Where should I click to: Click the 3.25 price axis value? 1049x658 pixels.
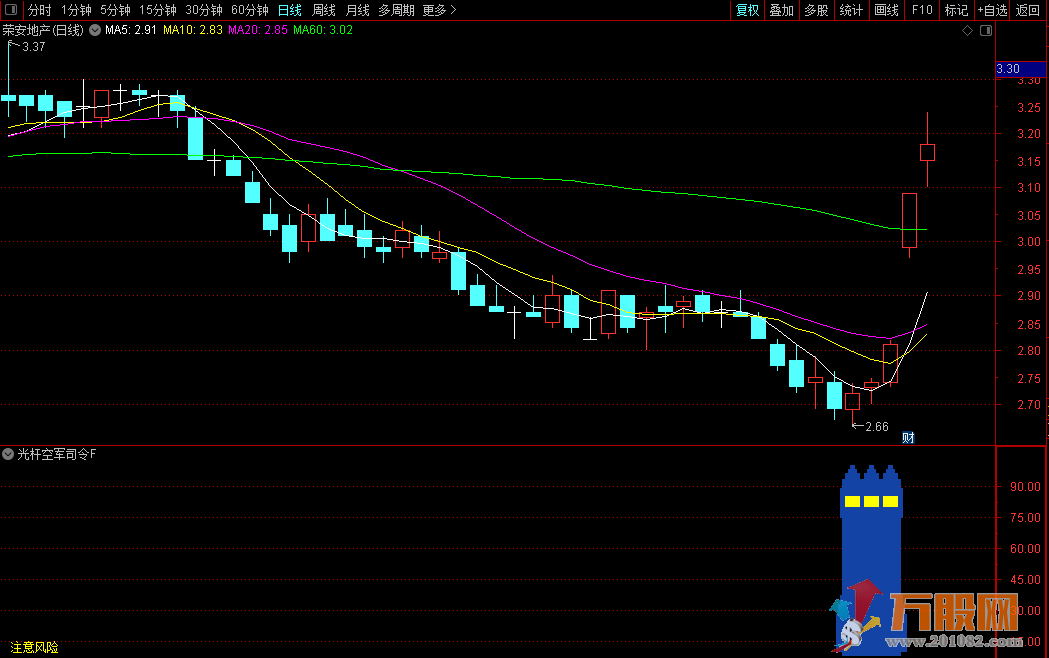click(1029, 108)
